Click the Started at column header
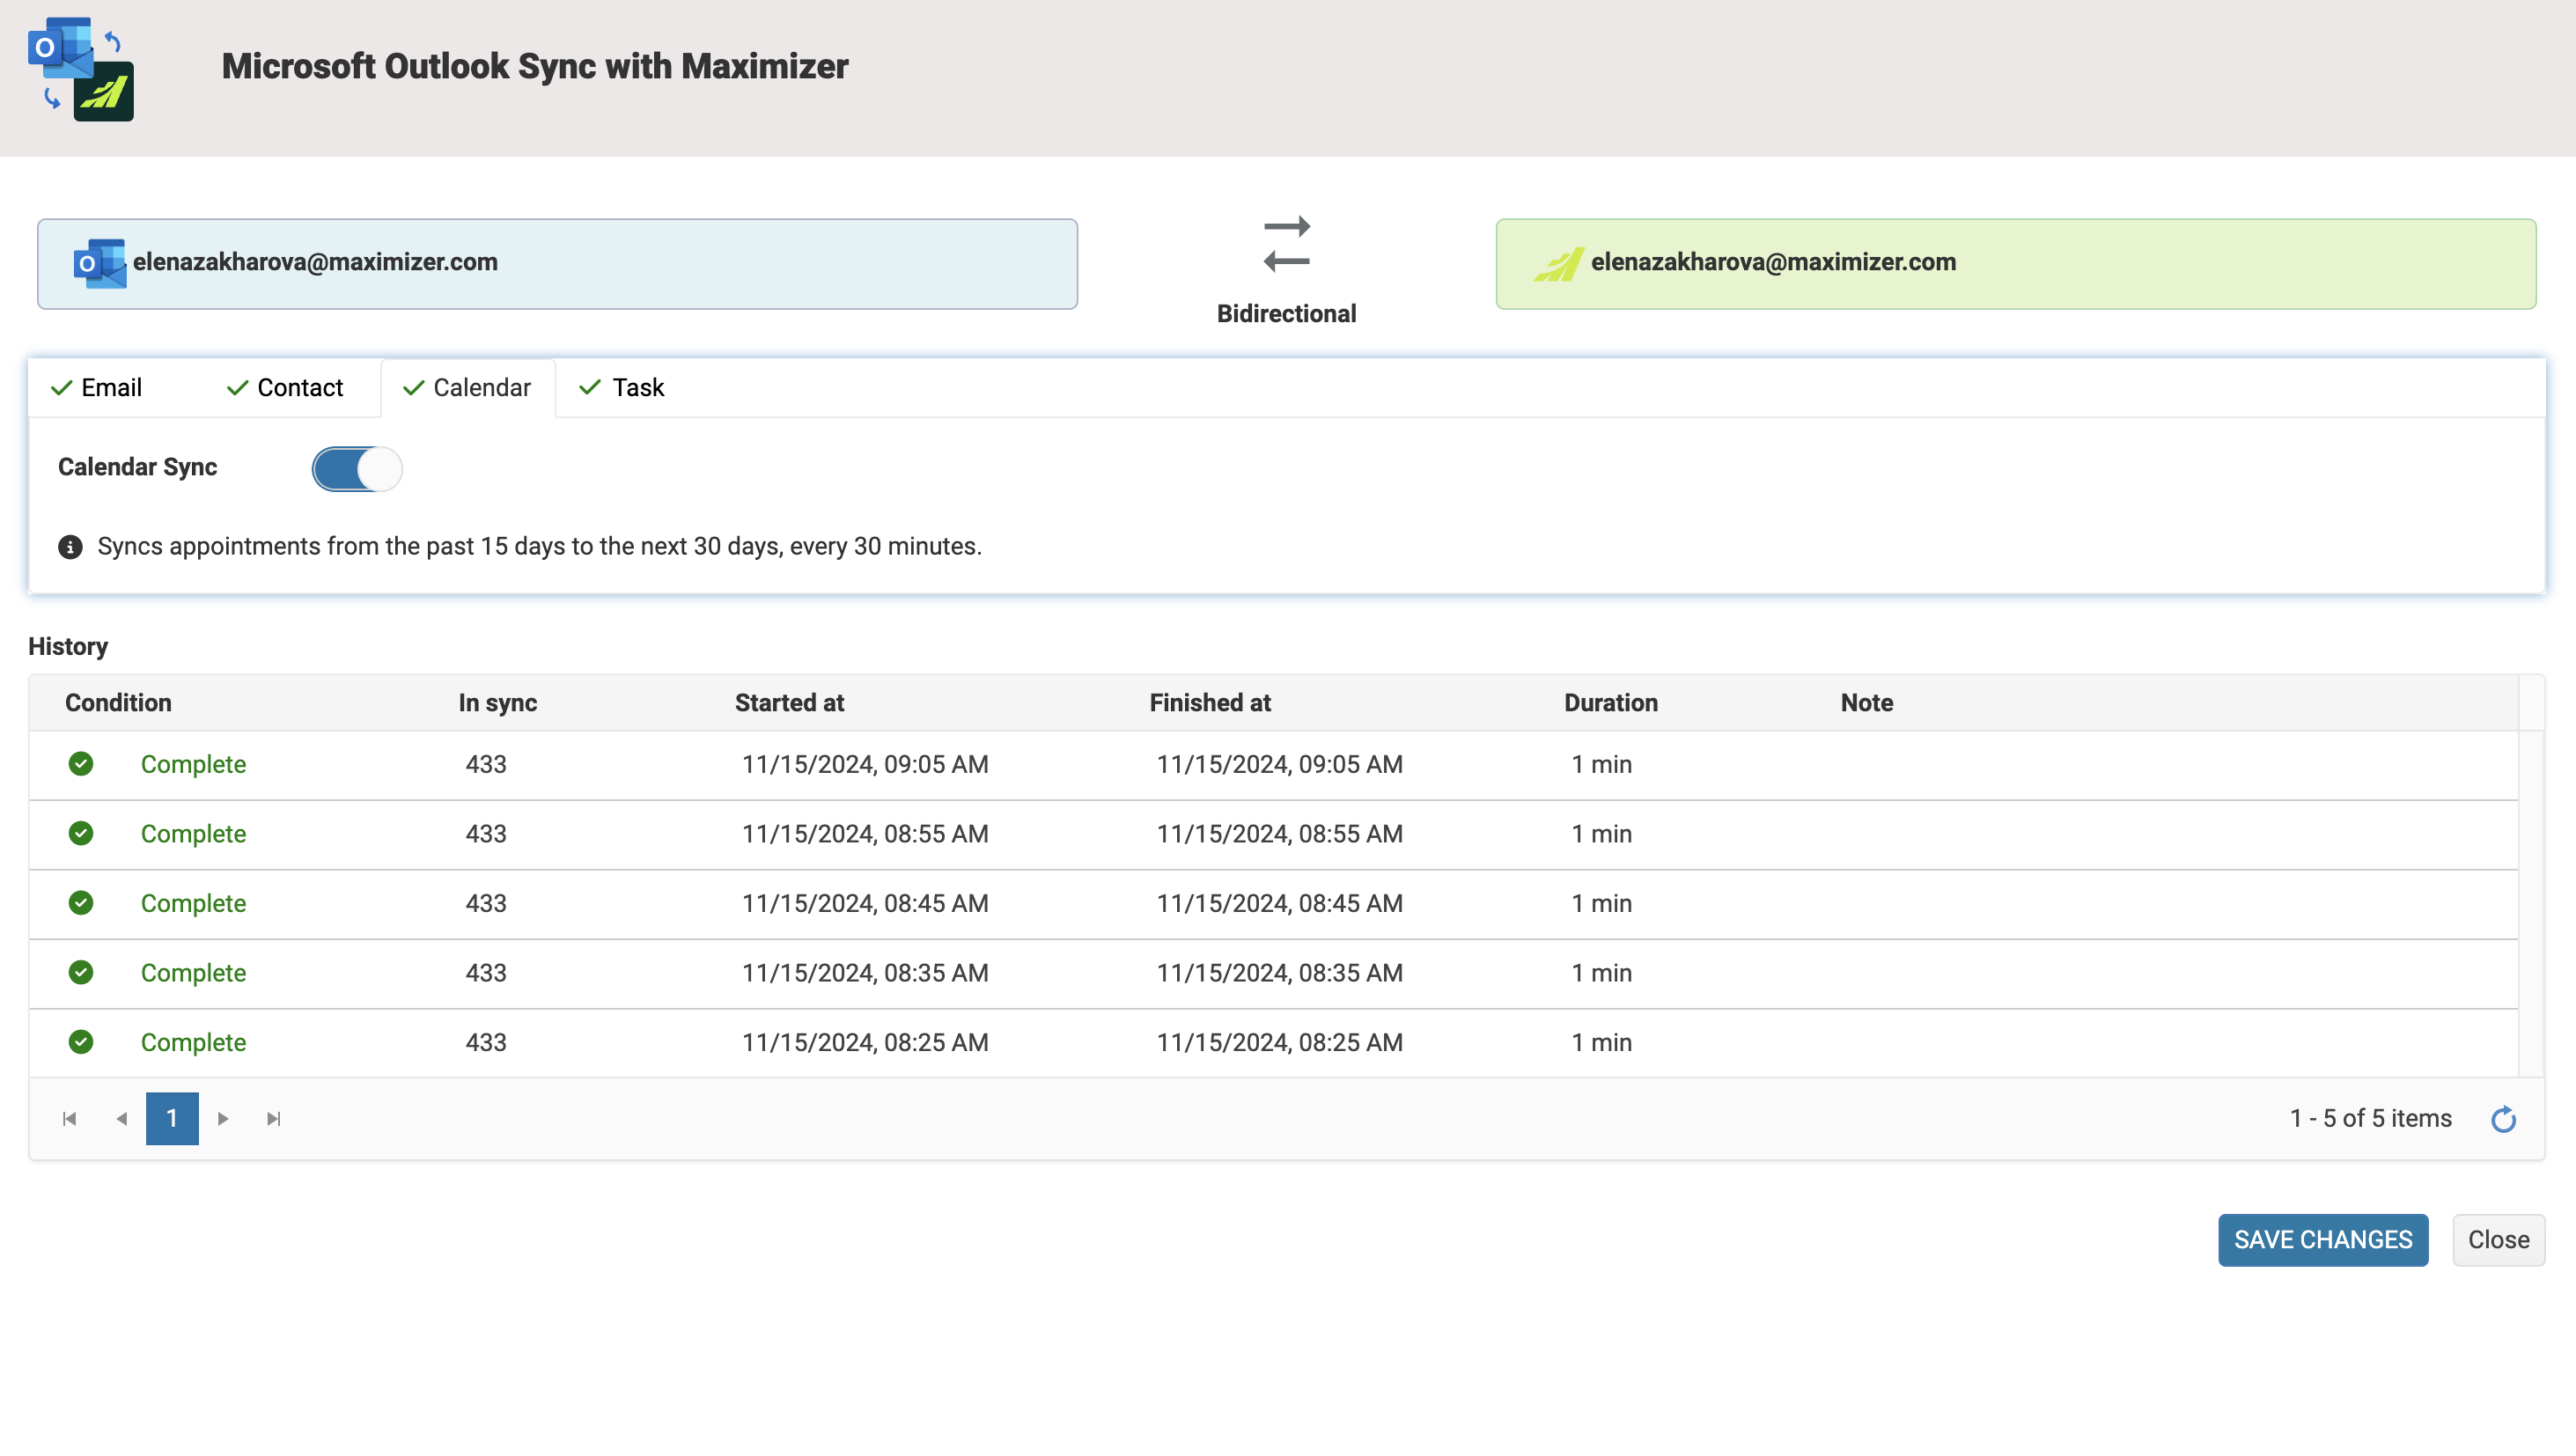This screenshot has height=1456, width=2576. 789,703
